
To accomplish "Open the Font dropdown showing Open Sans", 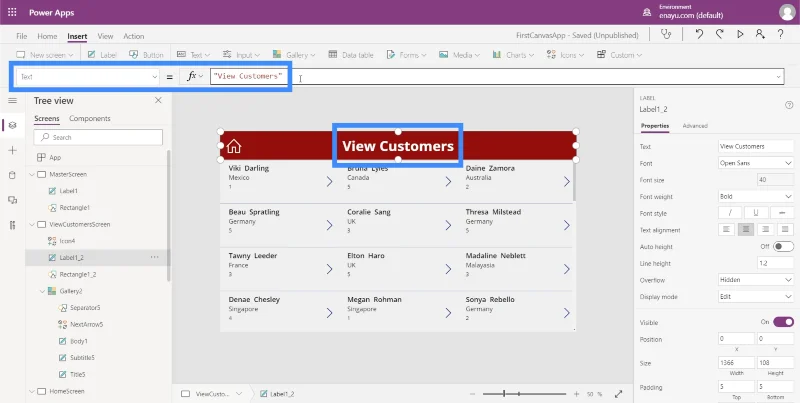I will point(756,163).
